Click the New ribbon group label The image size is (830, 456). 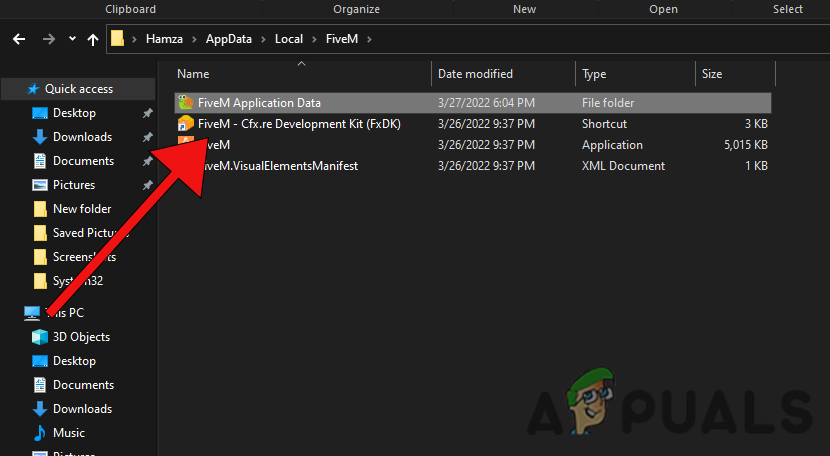click(x=524, y=9)
